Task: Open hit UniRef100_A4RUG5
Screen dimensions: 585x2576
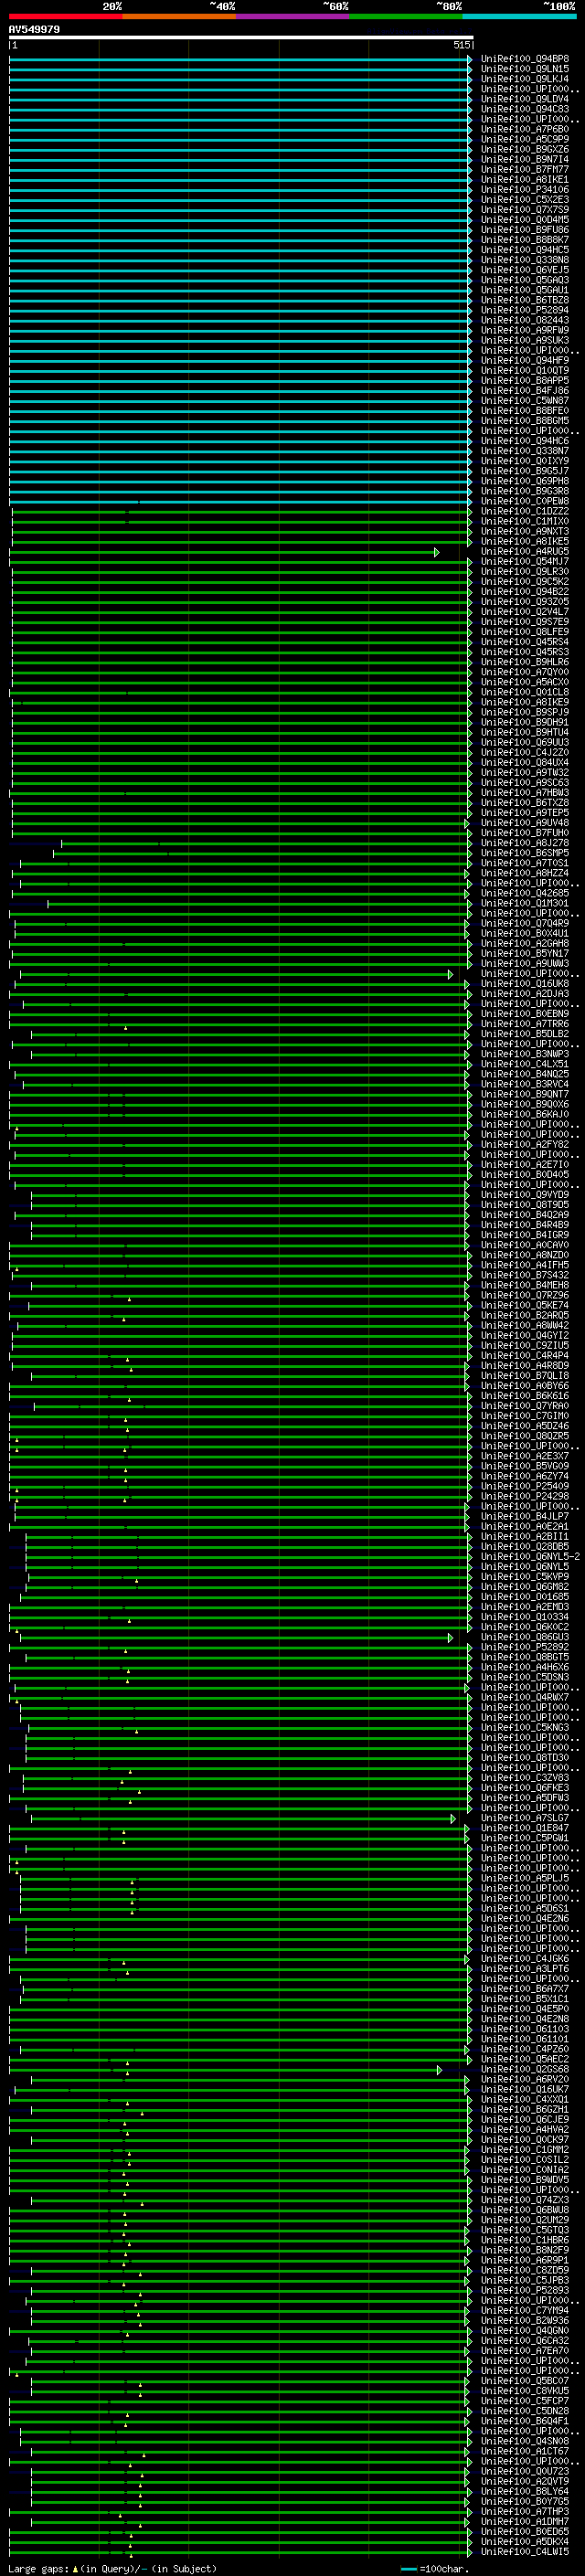Action: (525, 551)
